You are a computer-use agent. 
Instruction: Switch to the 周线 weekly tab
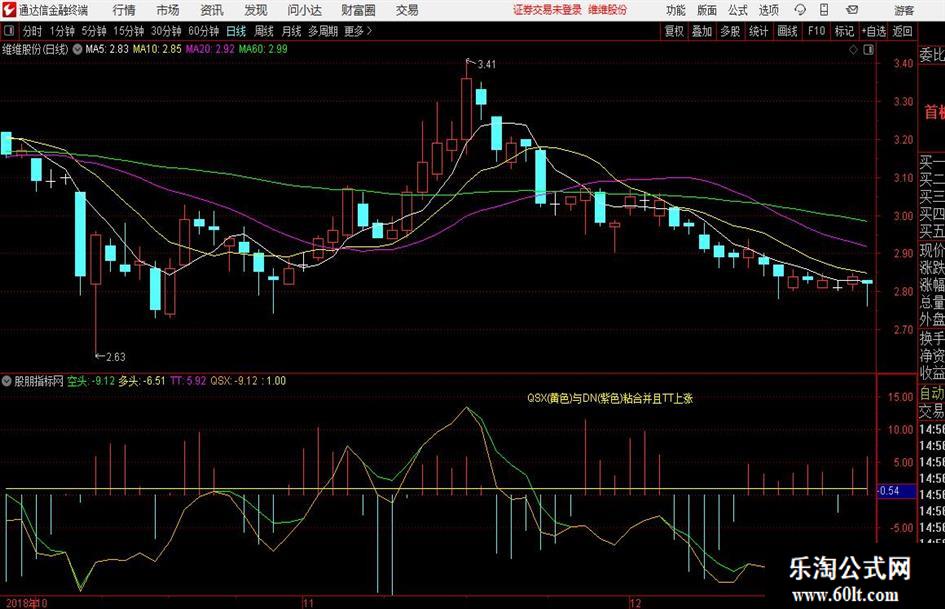pos(264,31)
